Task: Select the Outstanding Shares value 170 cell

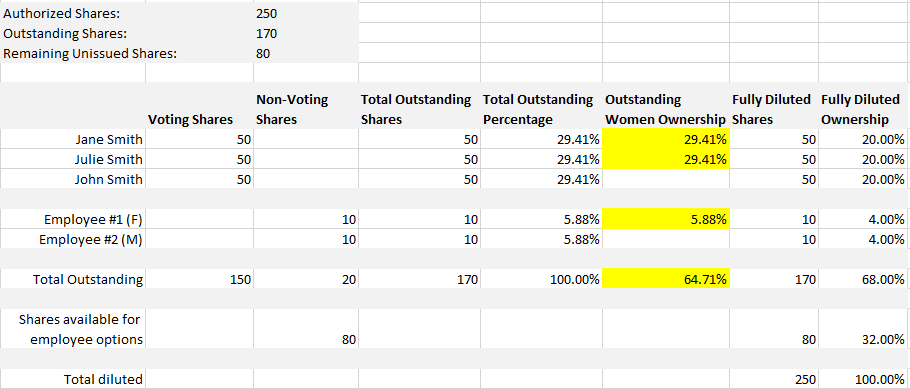Action: (306, 33)
